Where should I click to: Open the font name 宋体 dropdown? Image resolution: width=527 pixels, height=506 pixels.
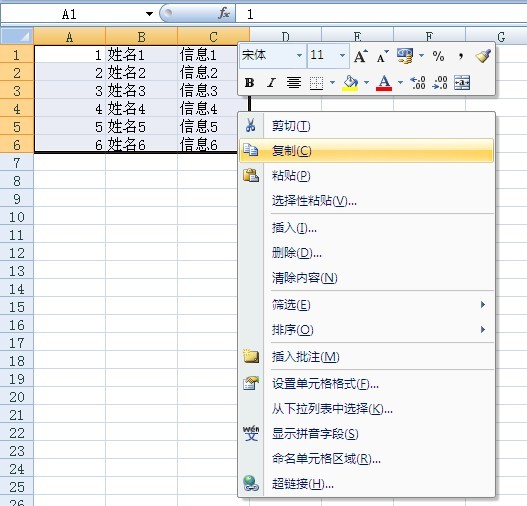299,55
